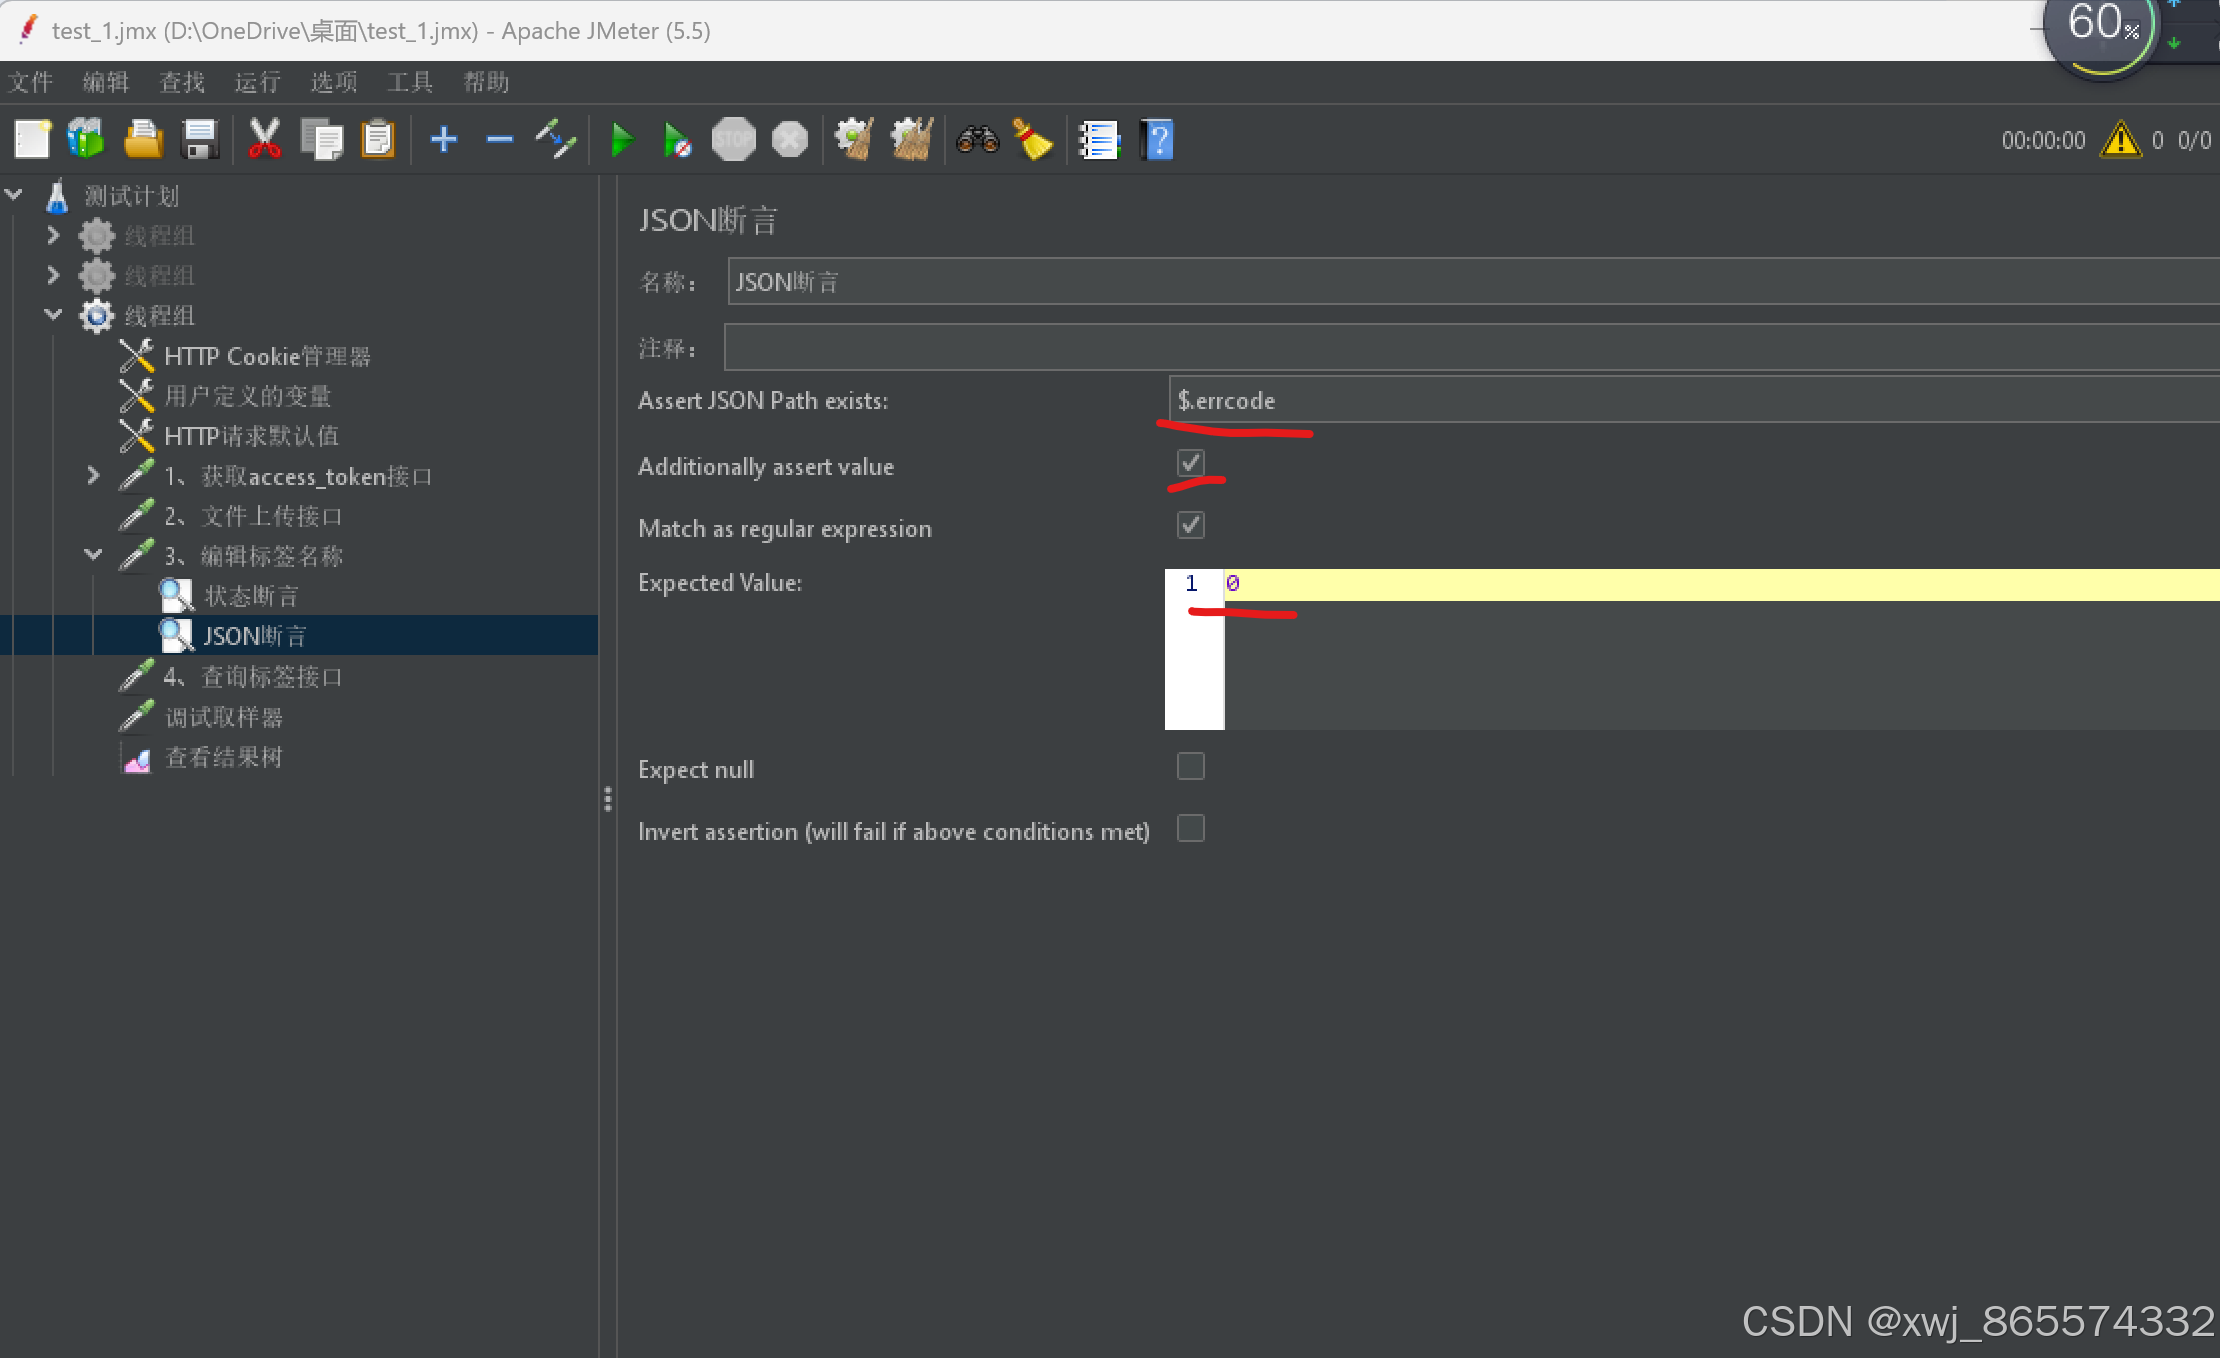
Task: Click the Assert JSON Path exists field
Action: [1690, 401]
